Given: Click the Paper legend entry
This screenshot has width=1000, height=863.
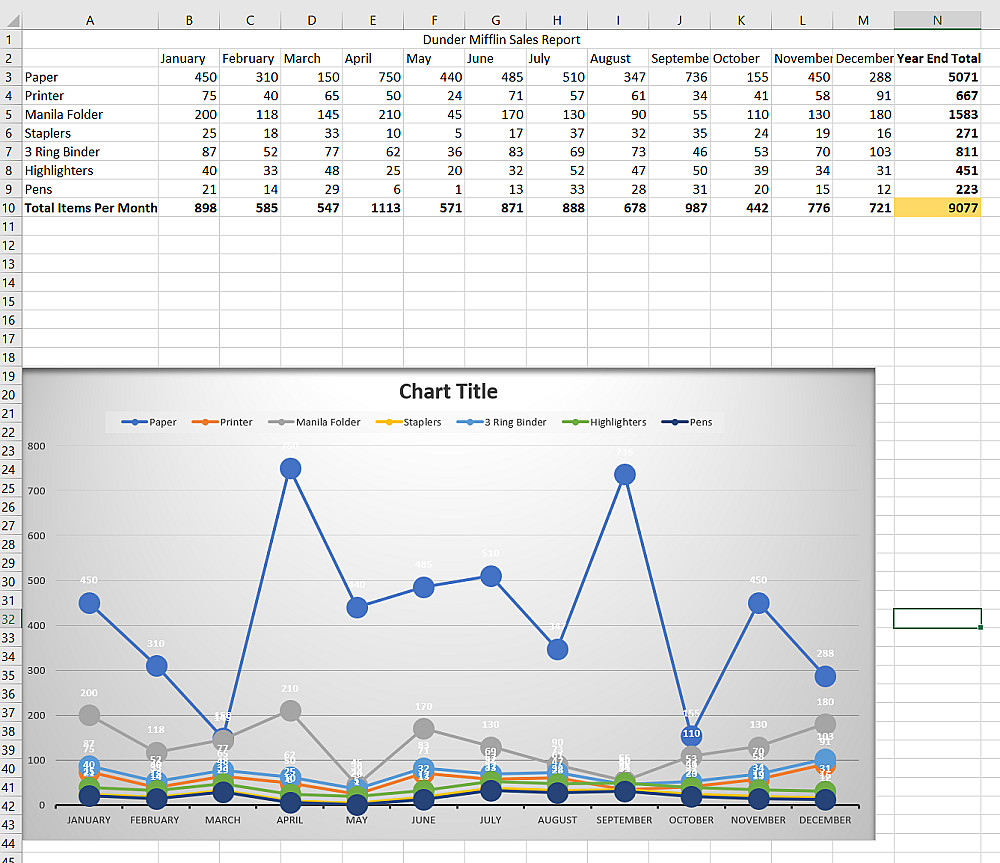Looking at the screenshot, I should coord(149,422).
